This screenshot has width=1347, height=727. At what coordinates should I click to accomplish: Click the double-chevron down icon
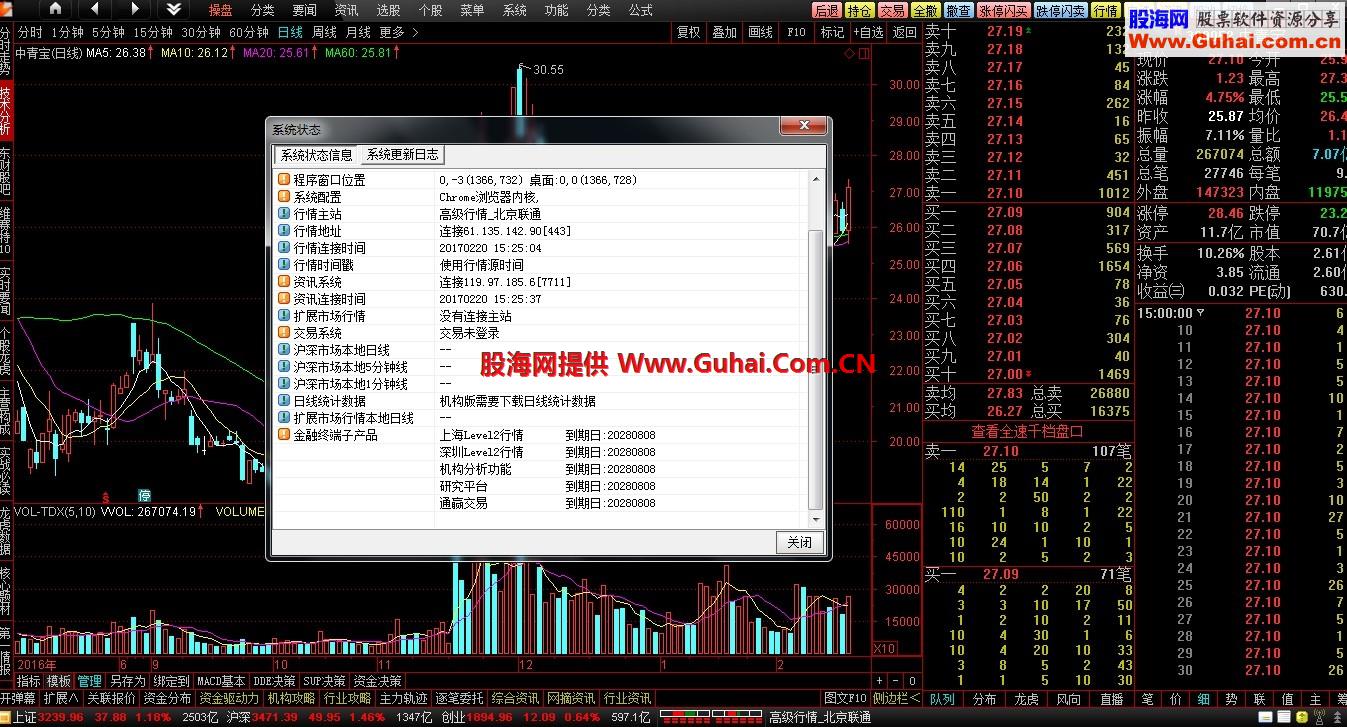tap(174, 9)
